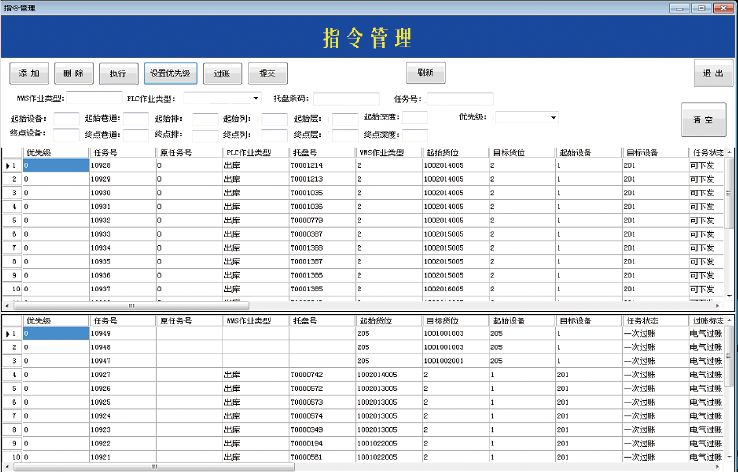This screenshot has height=473, width=738.
Task: Click pallet number cell T0001214
Action: [322, 165]
